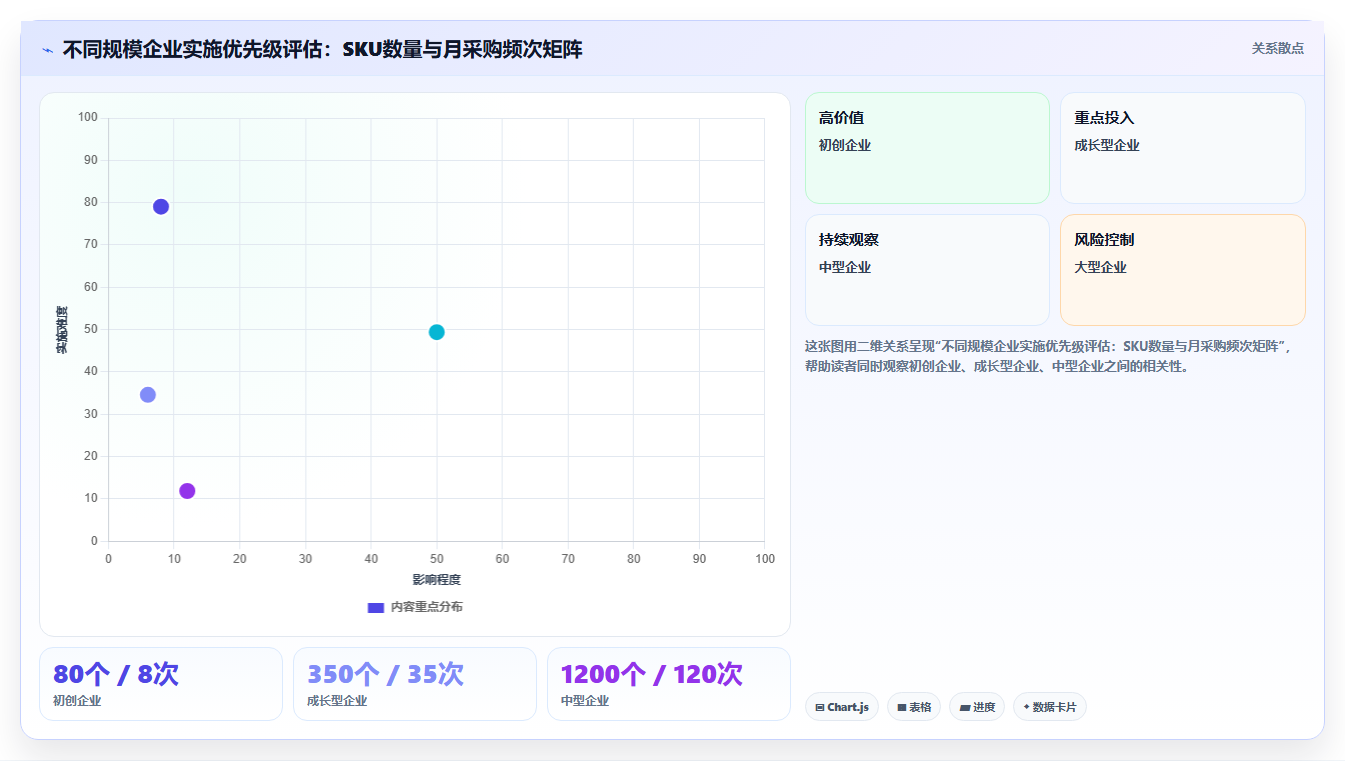Click the 100 tick on the y-axis

click(x=88, y=118)
